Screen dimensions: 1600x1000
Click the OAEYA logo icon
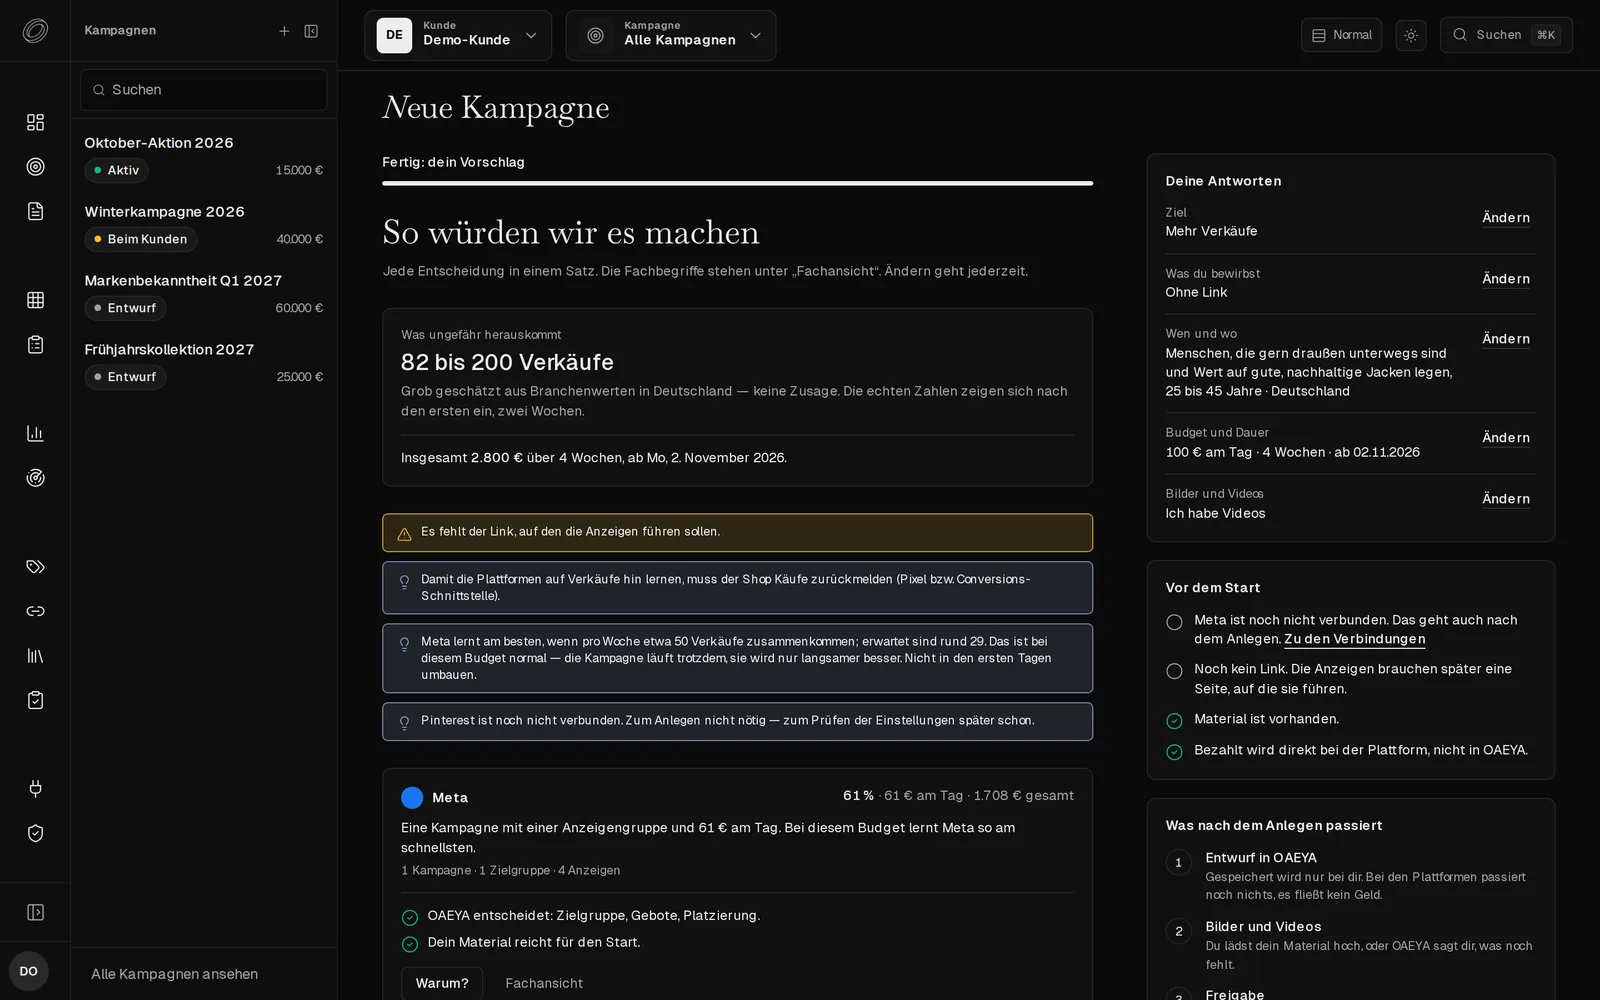tap(35, 31)
